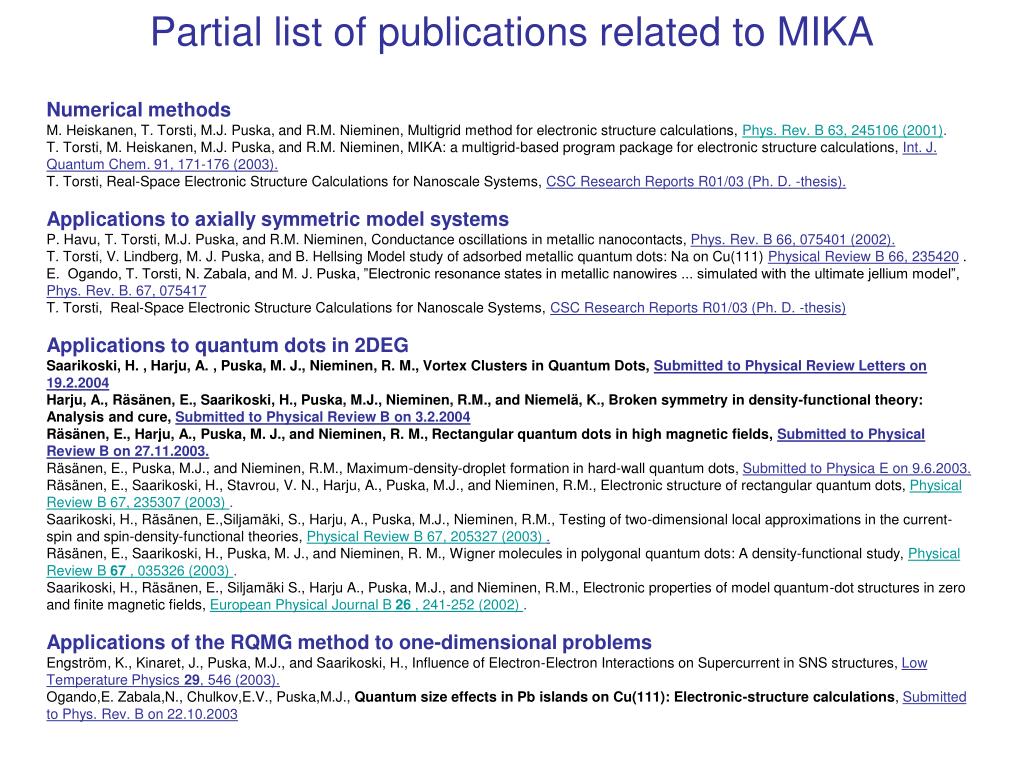The image size is (1024, 768).
Task: Open Submitted to Phys. Rev. B on 22.10.2003 link
Action: point(142,714)
